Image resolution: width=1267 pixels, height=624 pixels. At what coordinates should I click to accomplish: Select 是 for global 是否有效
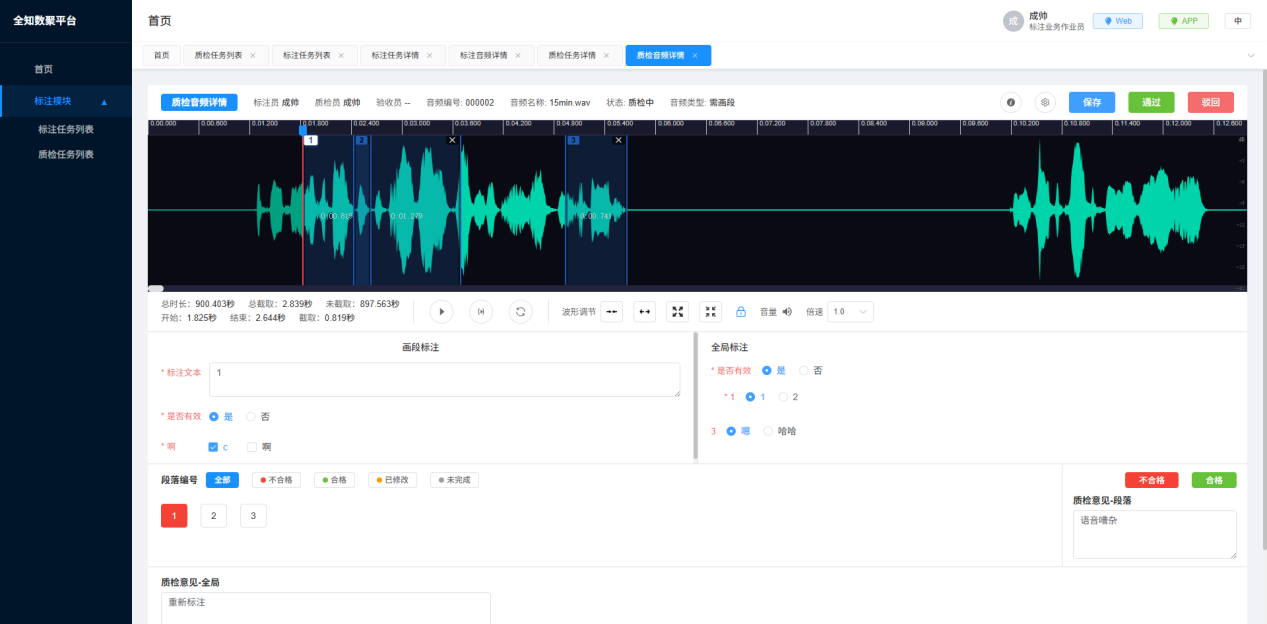(767, 370)
